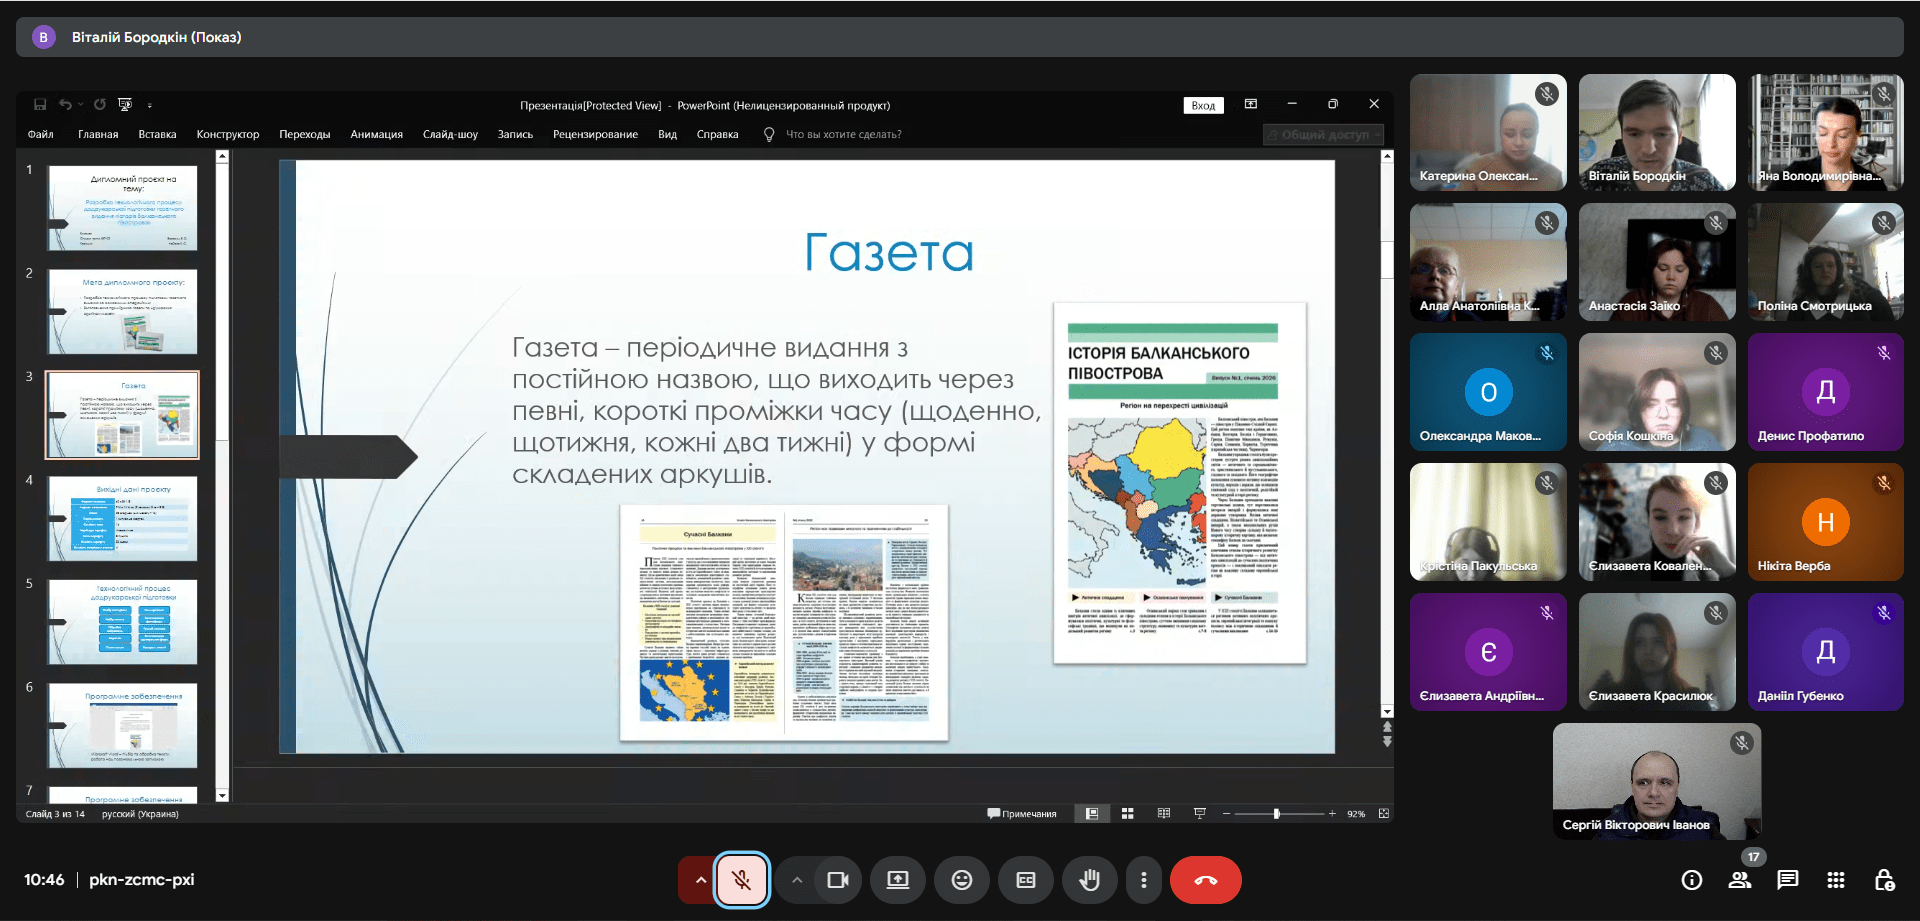
Task: Toggle the camera button off
Action: [838, 880]
